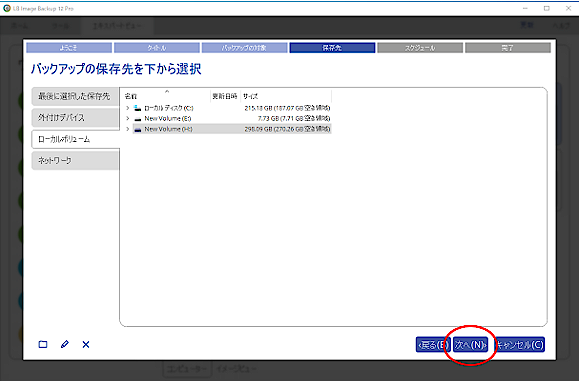Go to the タイトル wizard step

[157, 48]
